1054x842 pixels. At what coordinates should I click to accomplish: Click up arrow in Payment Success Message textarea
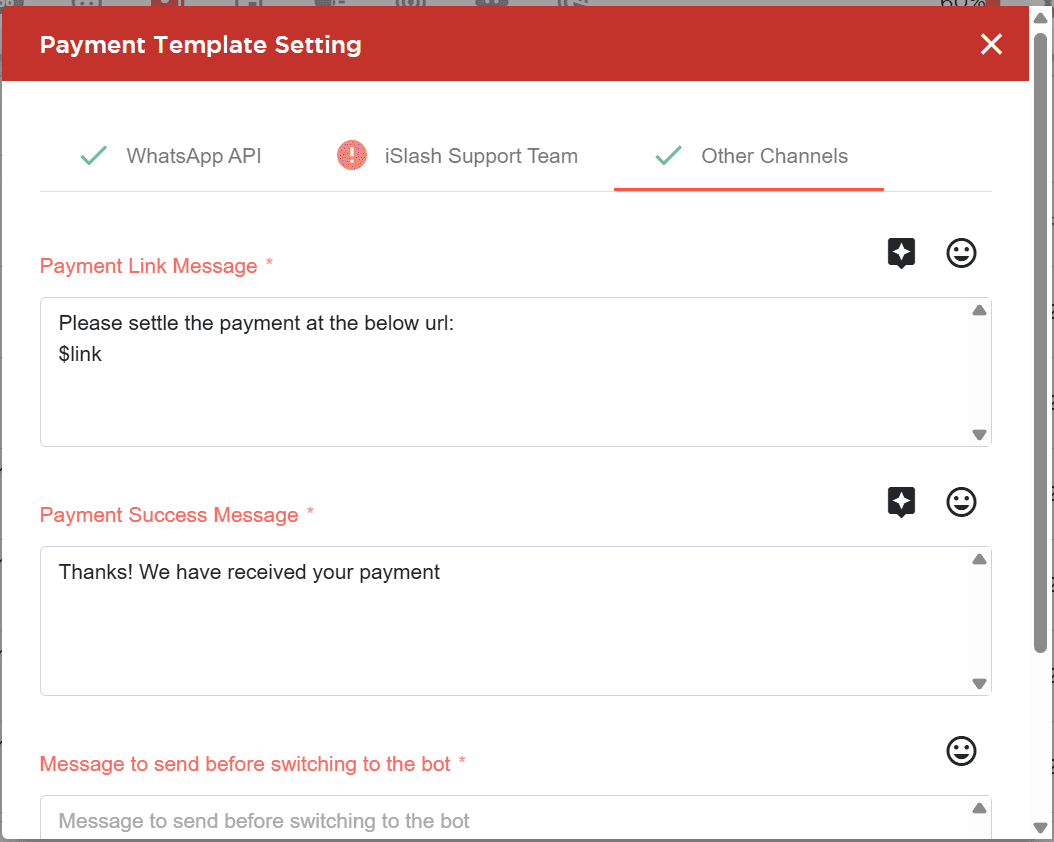979,559
